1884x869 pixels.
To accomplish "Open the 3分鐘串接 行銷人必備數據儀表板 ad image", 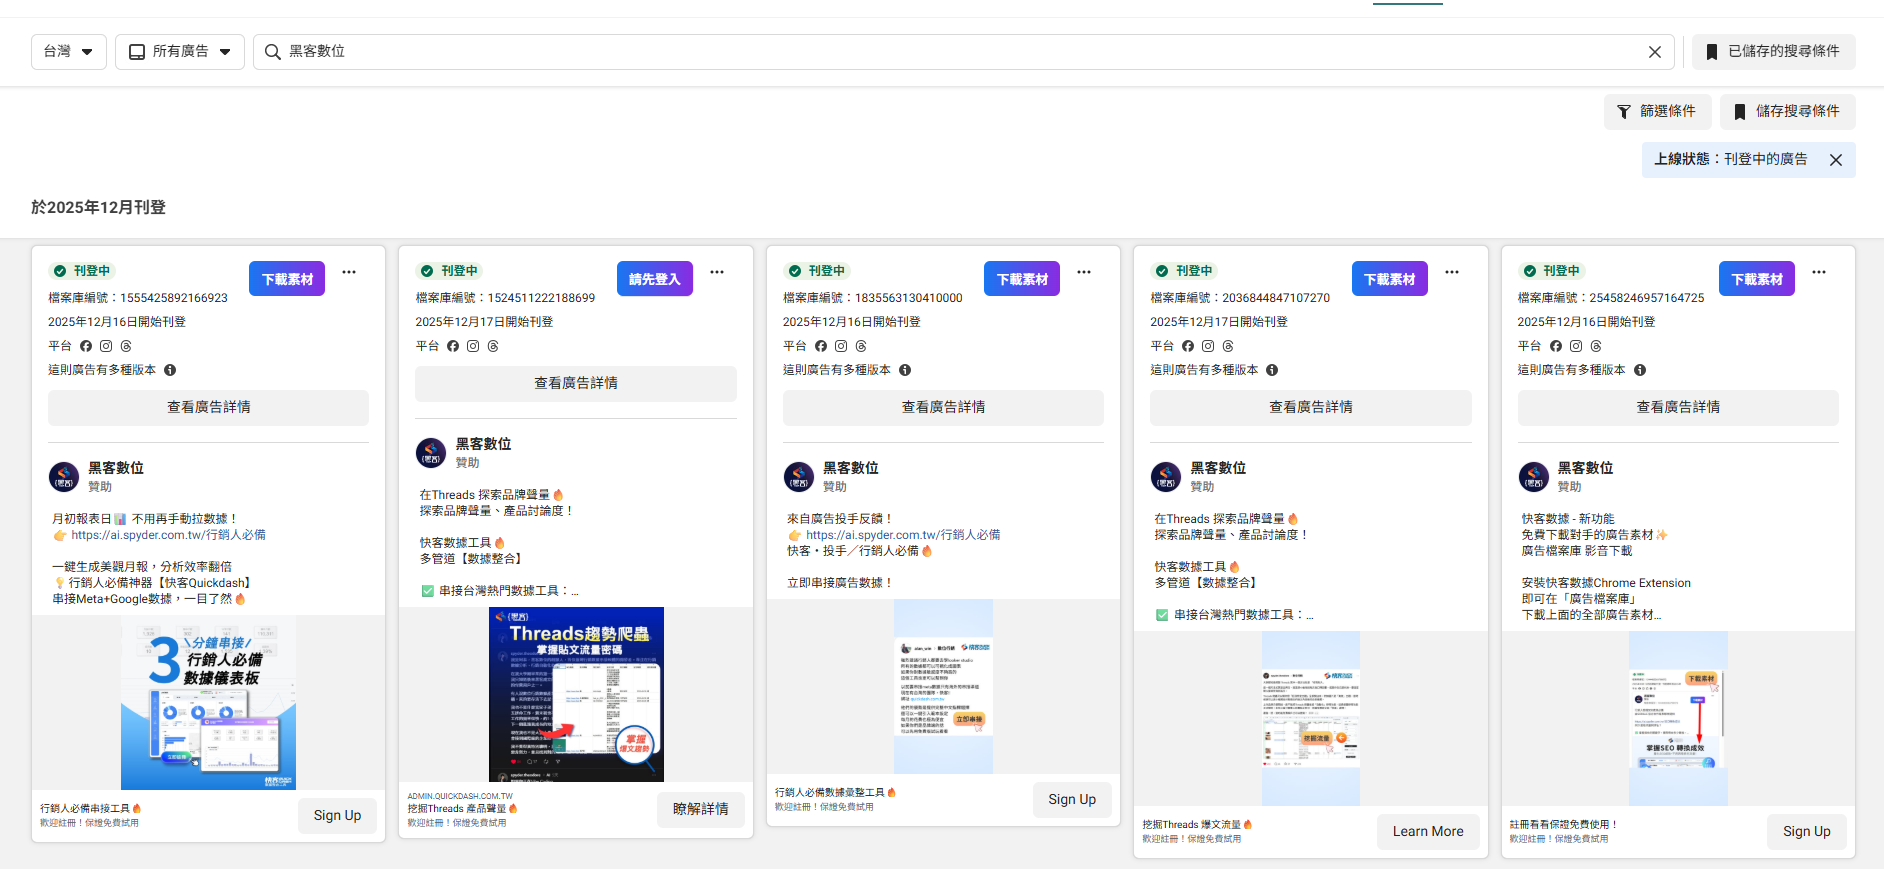I will coord(208,703).
